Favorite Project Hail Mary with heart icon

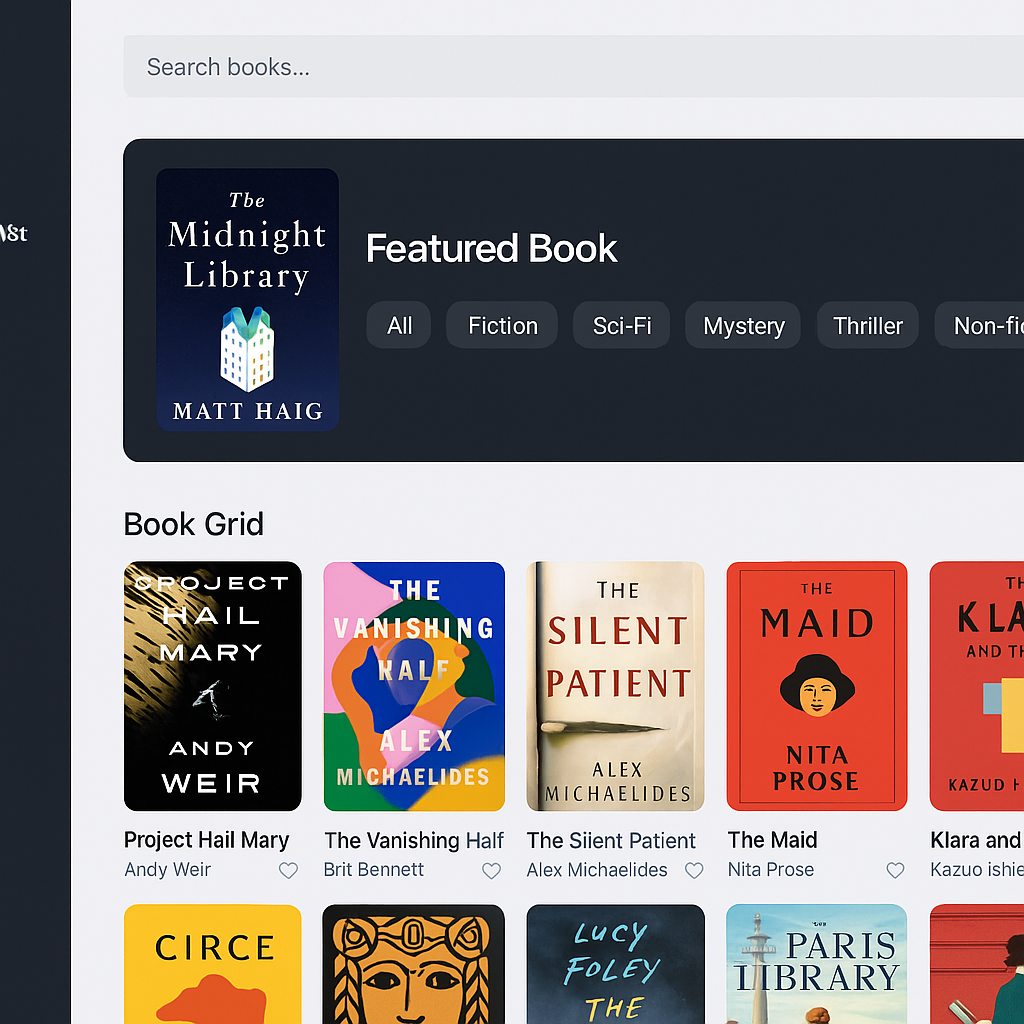click(x=288, y=870)
